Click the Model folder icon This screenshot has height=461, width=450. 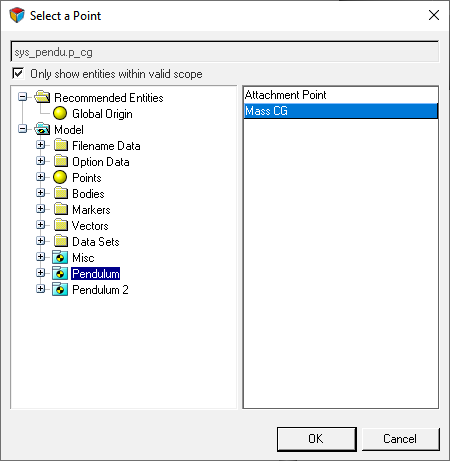(42, 129)
